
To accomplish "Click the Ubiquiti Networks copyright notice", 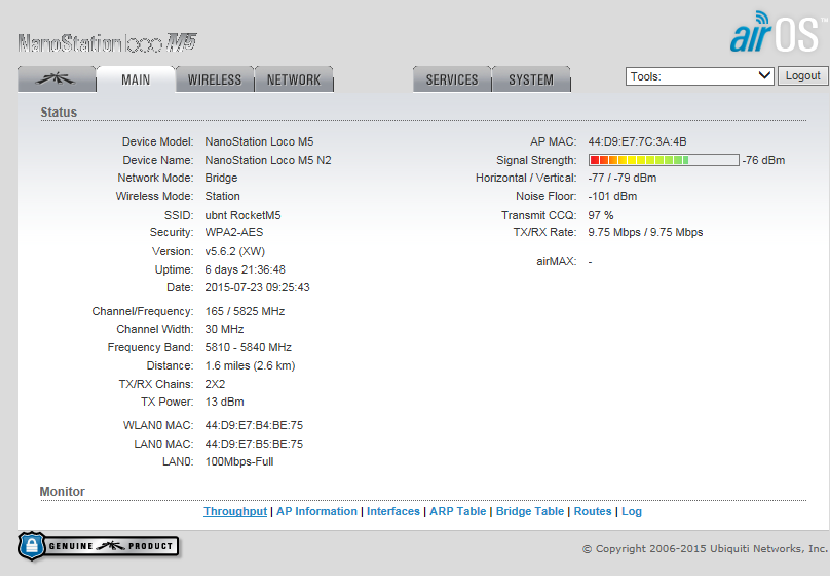I will [x=705, y=549].
